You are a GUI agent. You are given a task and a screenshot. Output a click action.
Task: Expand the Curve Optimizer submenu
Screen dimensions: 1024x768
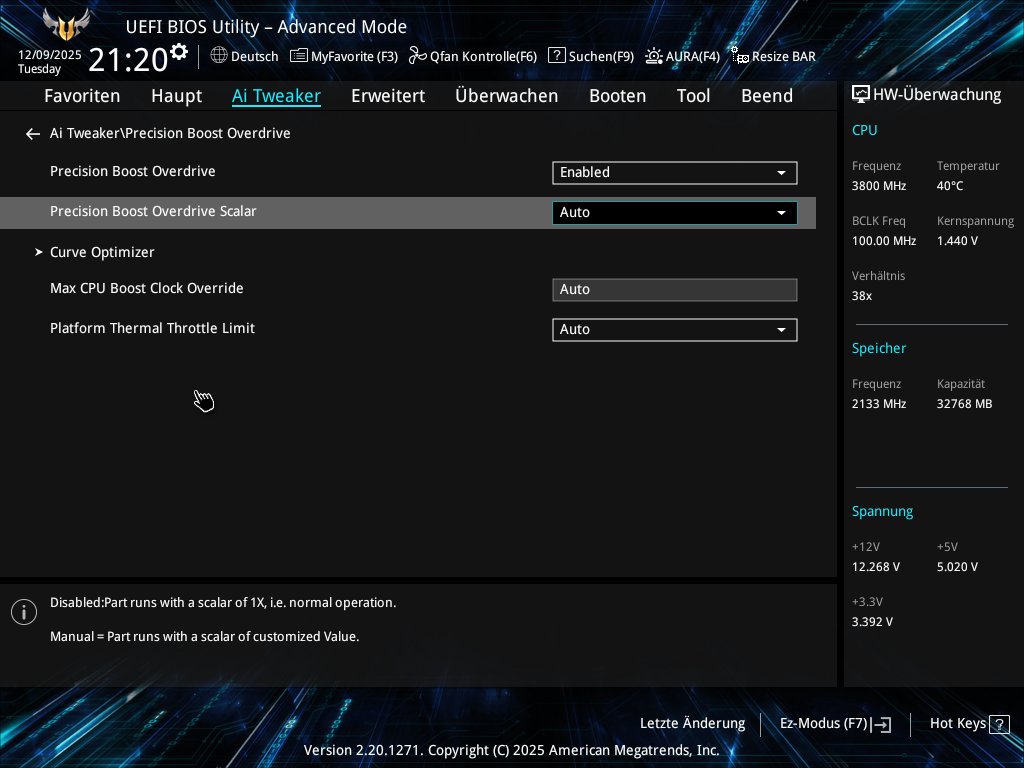pos(102,252)
